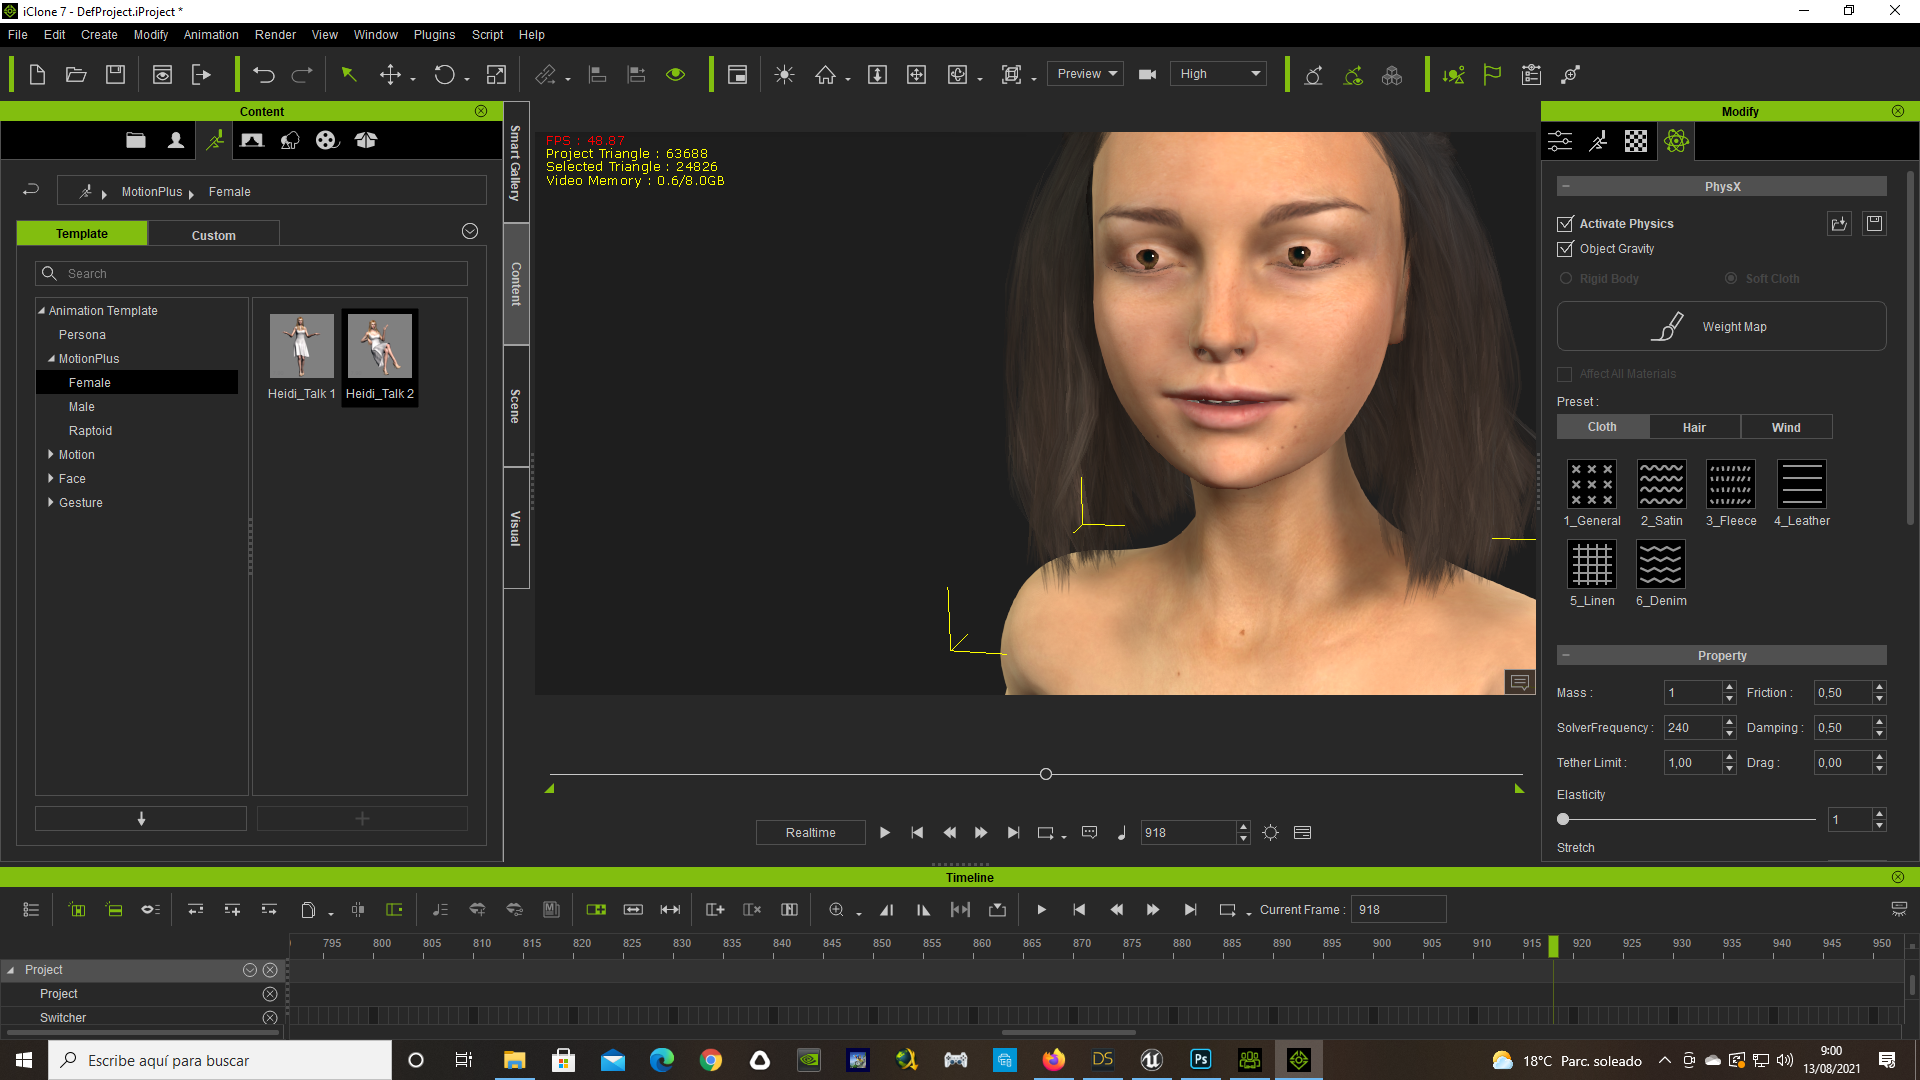
Task: Click the Save physics preset icon
Action: coord(1875,224)
